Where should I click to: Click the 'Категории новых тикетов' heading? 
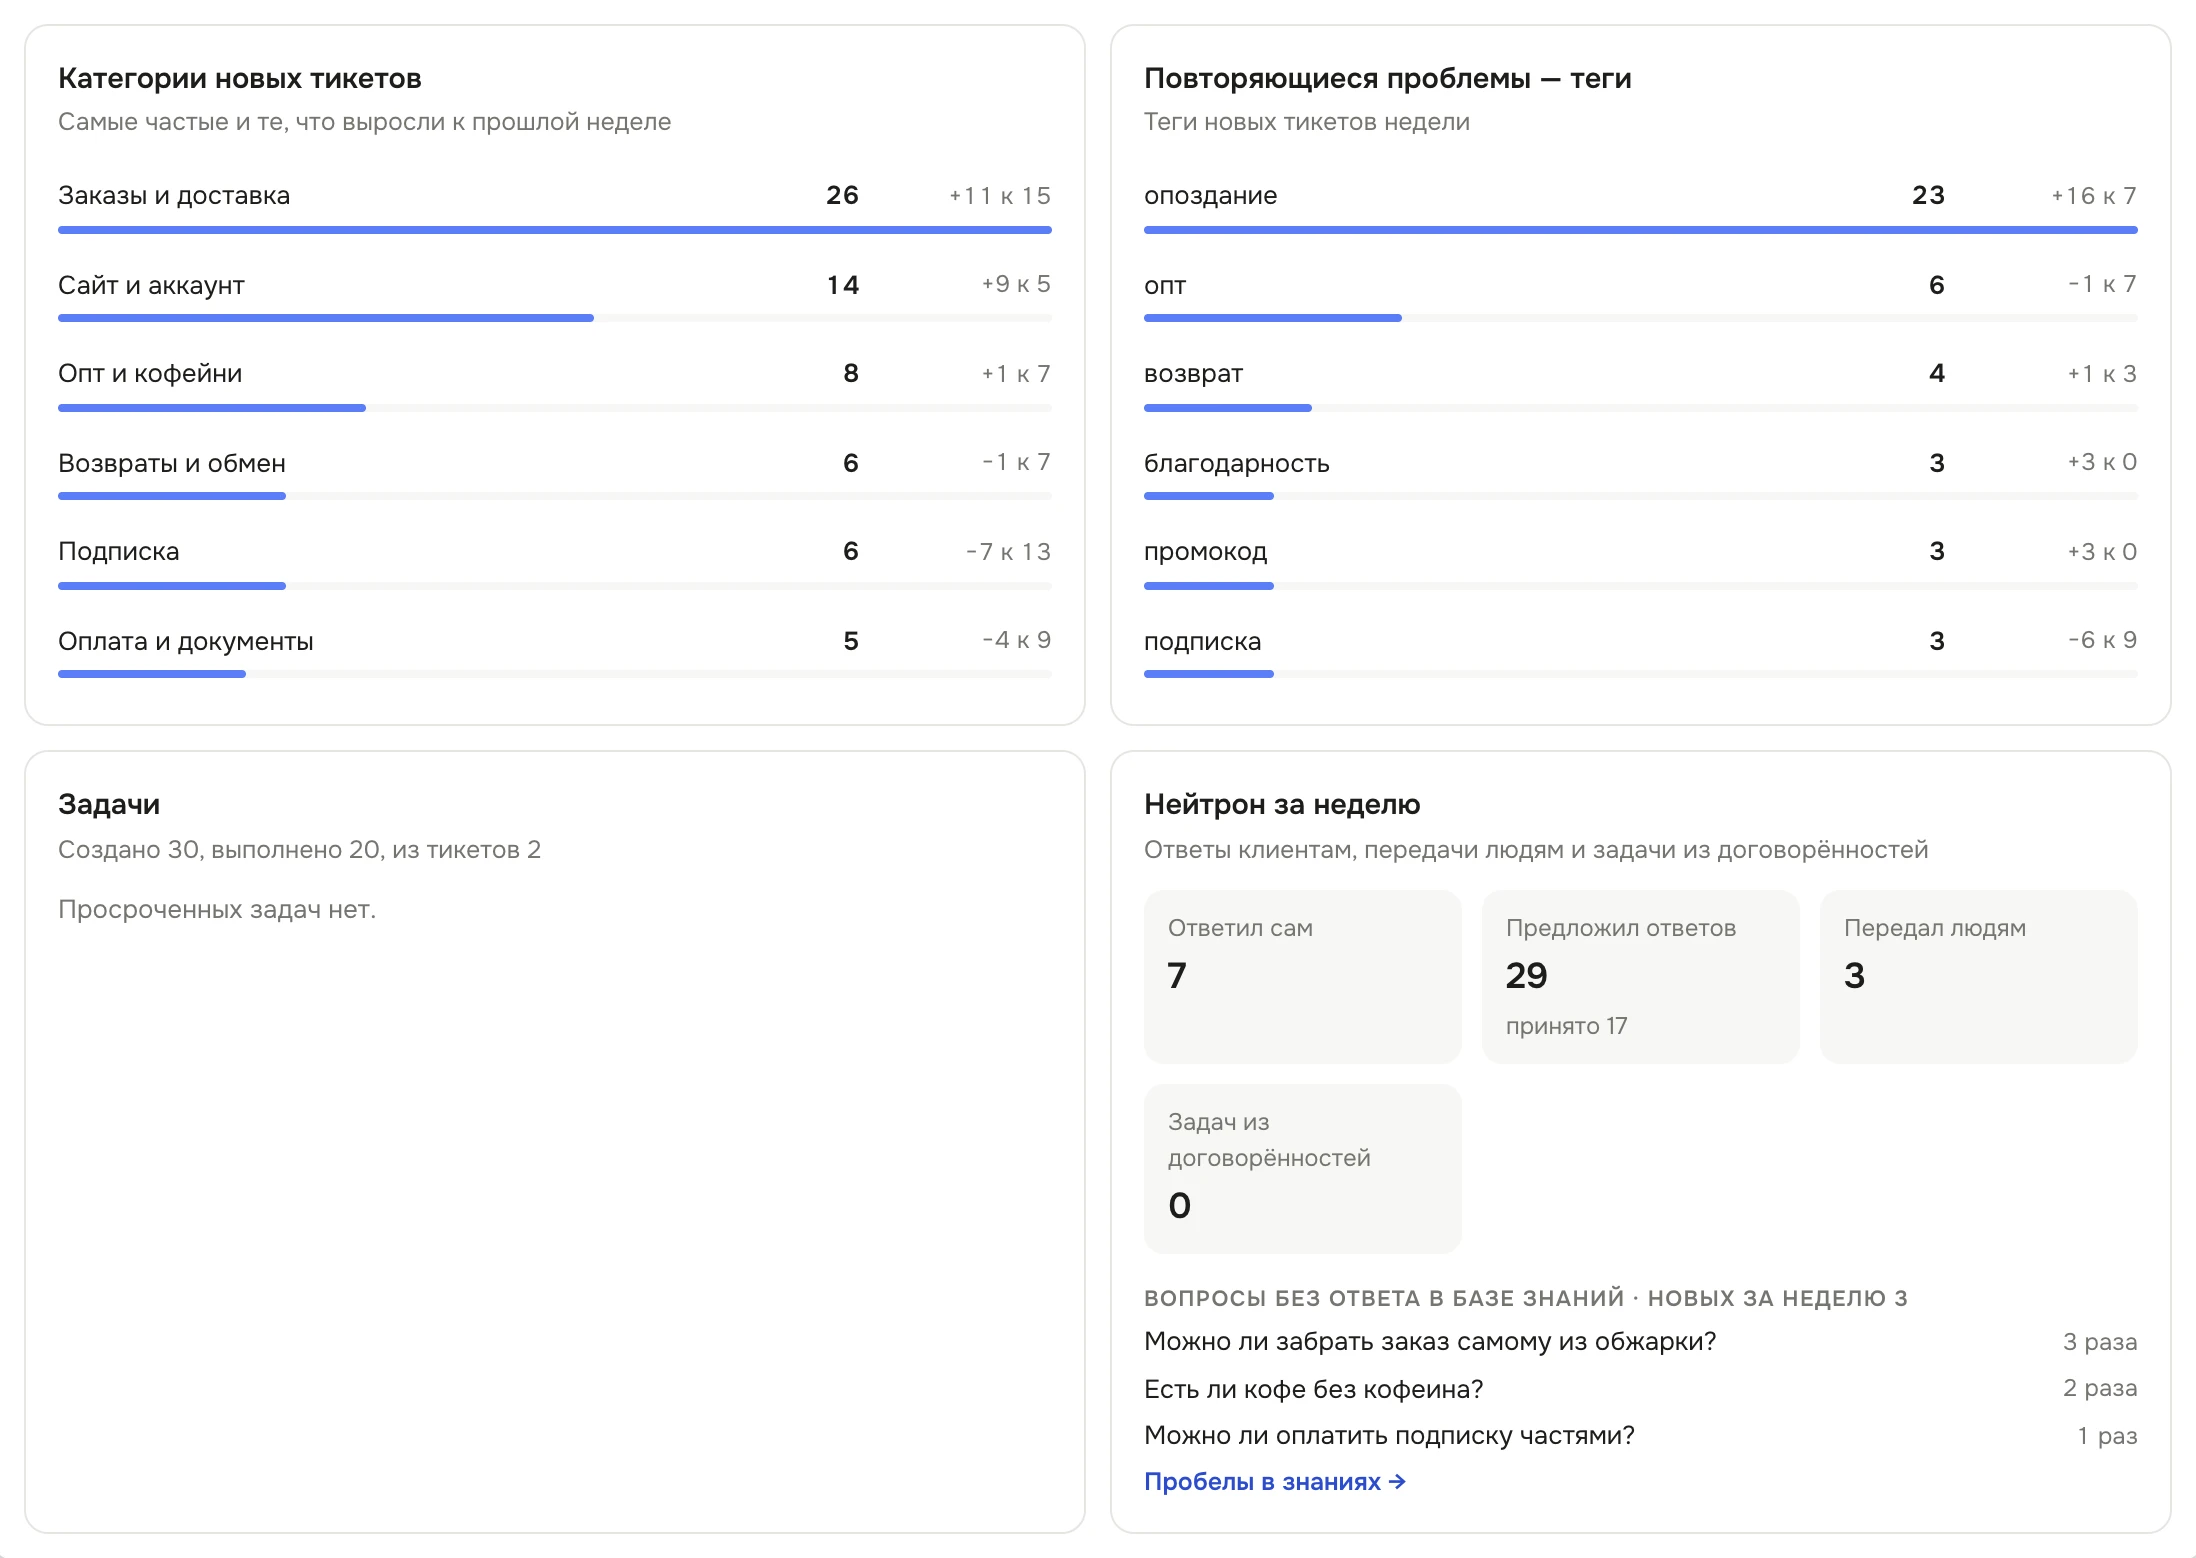point(240,78)
